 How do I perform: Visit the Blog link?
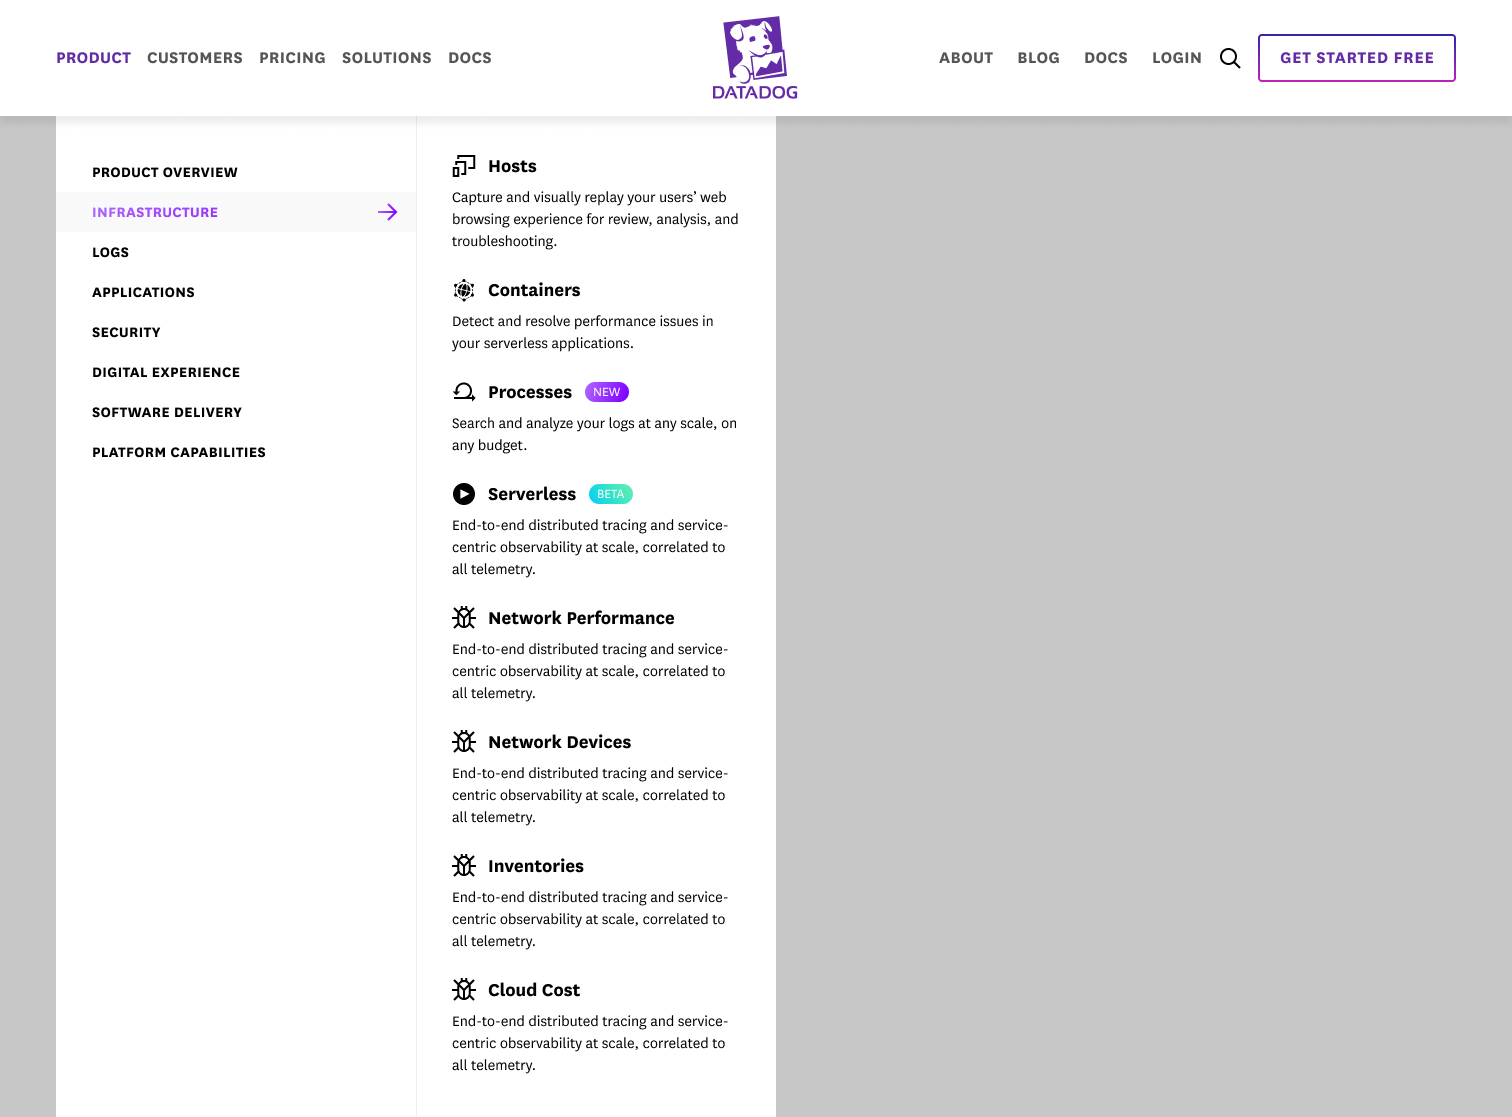coord(1039,58)
